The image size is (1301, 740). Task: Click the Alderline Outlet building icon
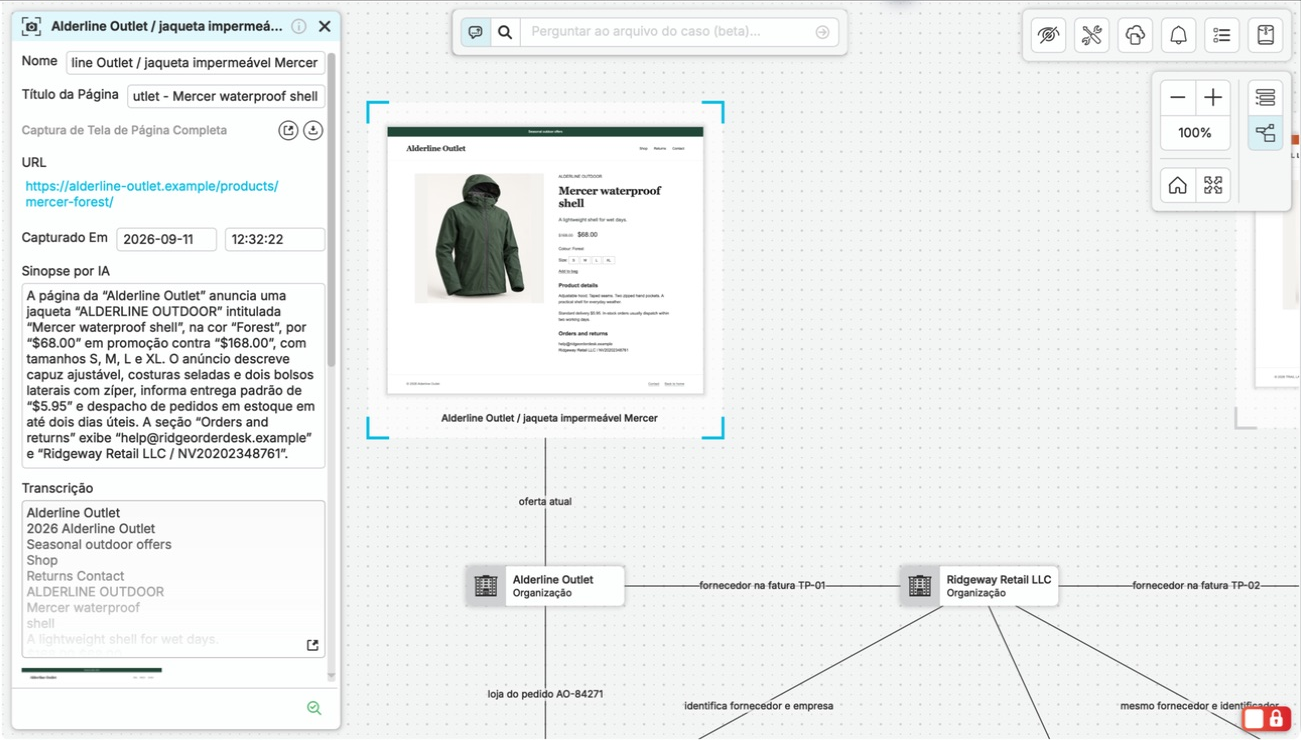pyautogui.click(x=486, y=586)
